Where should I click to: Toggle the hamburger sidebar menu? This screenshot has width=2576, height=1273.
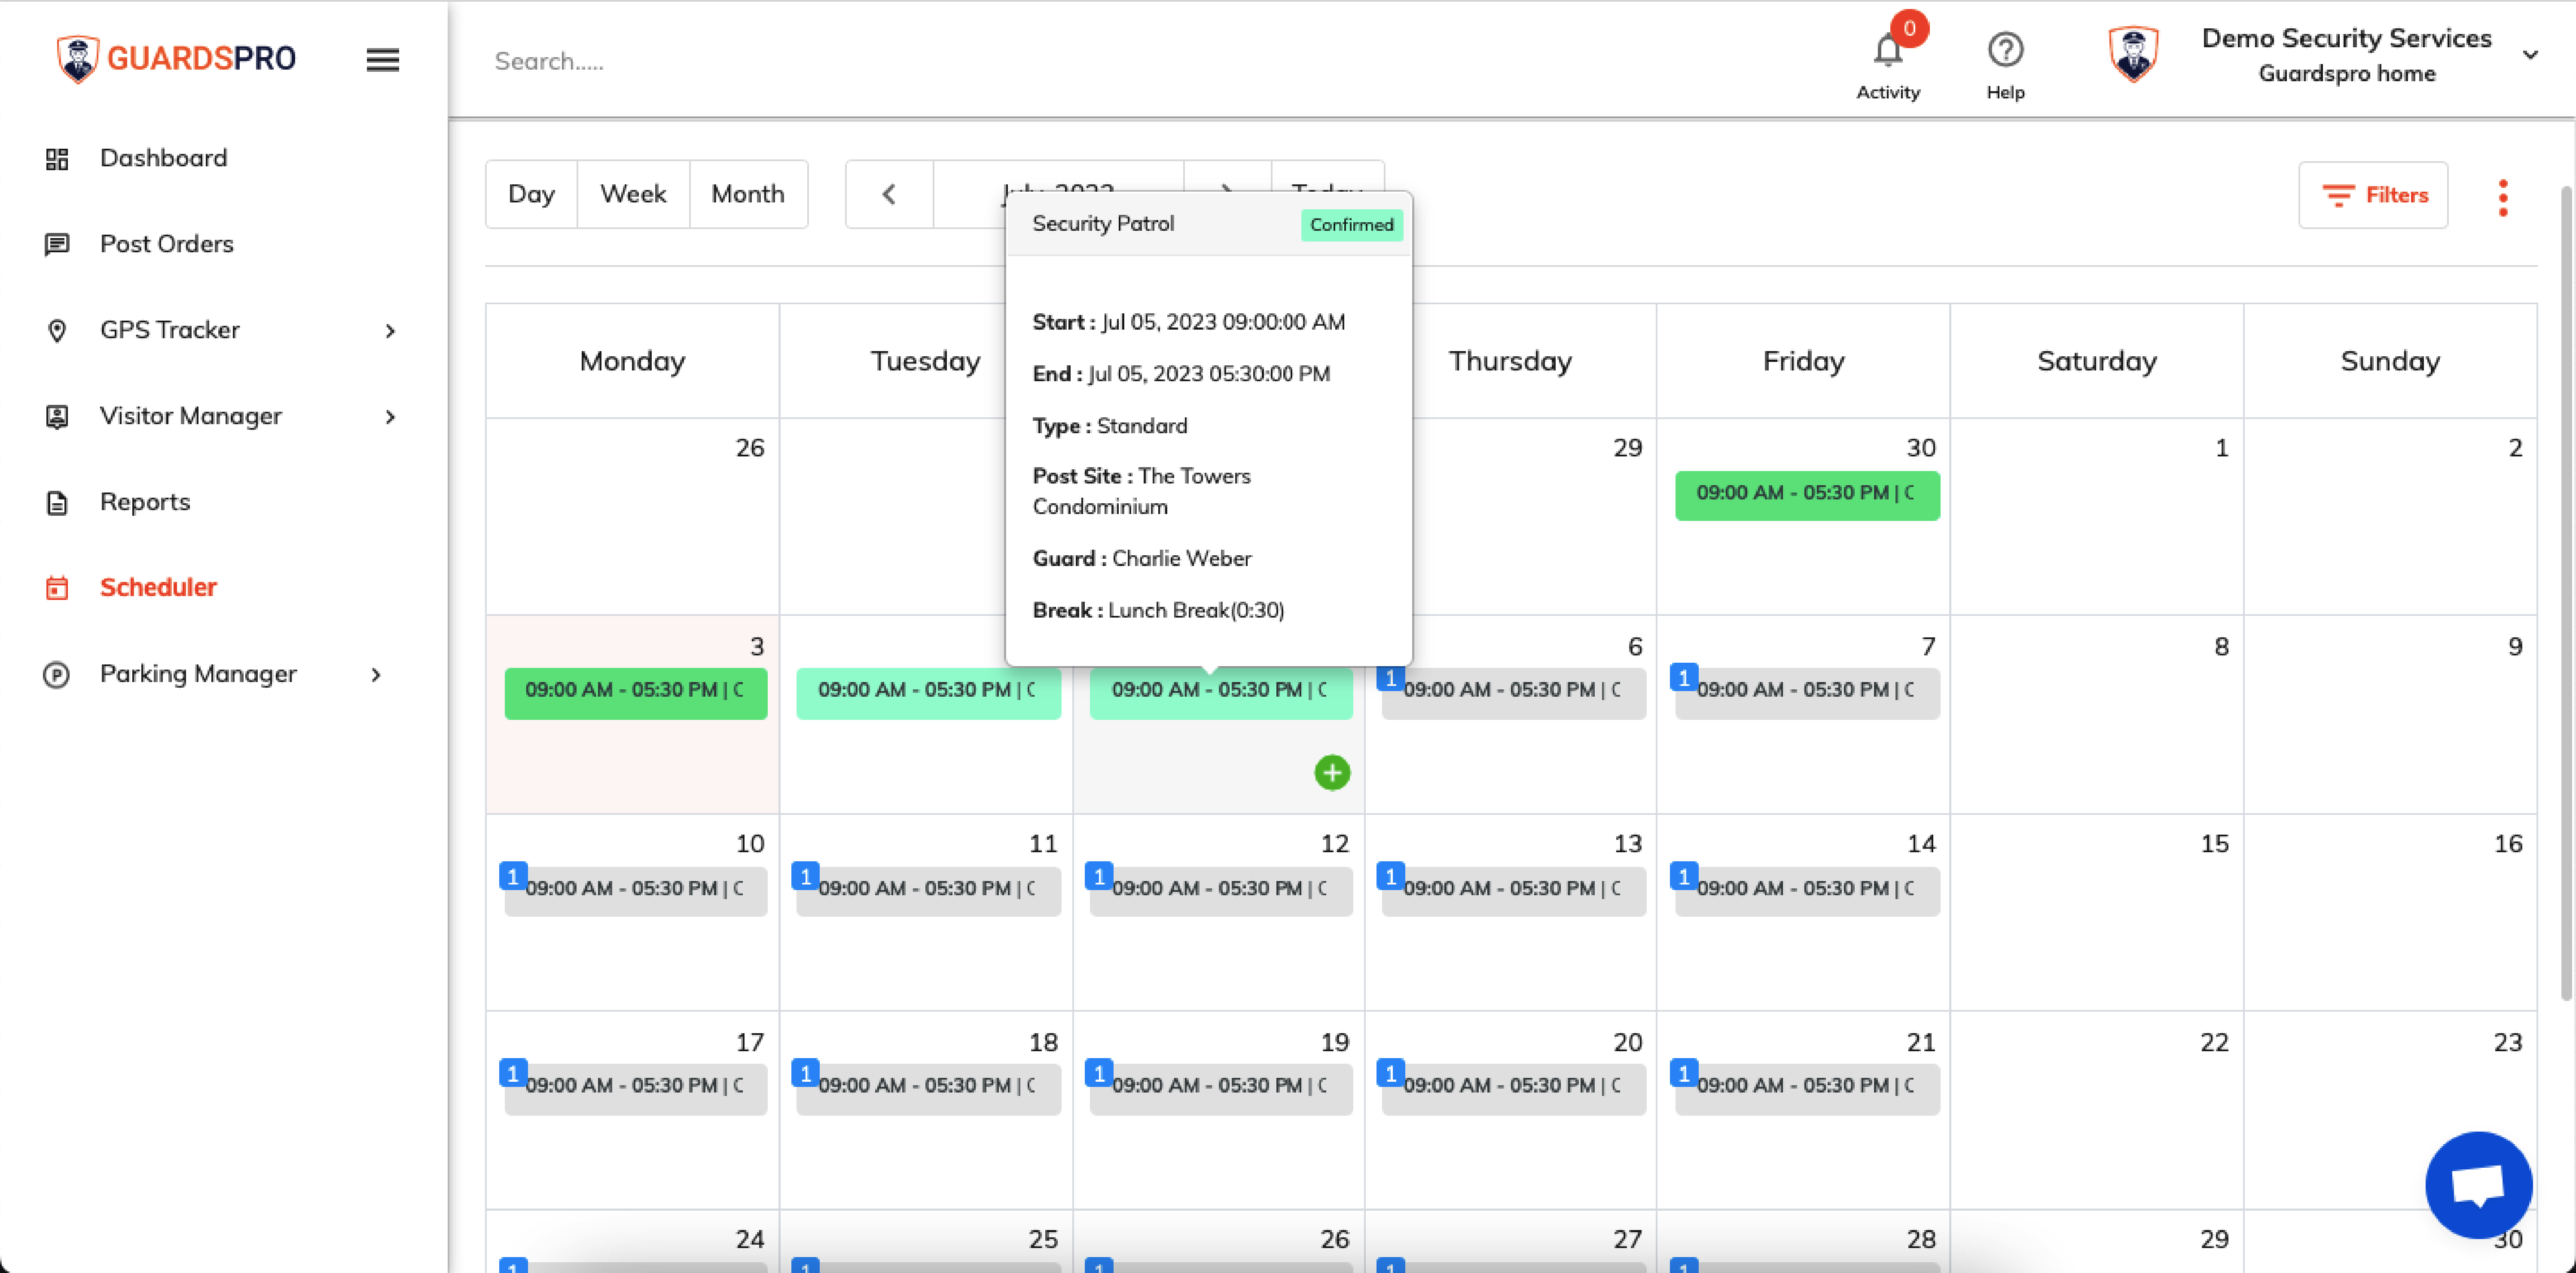click(382, 60)
